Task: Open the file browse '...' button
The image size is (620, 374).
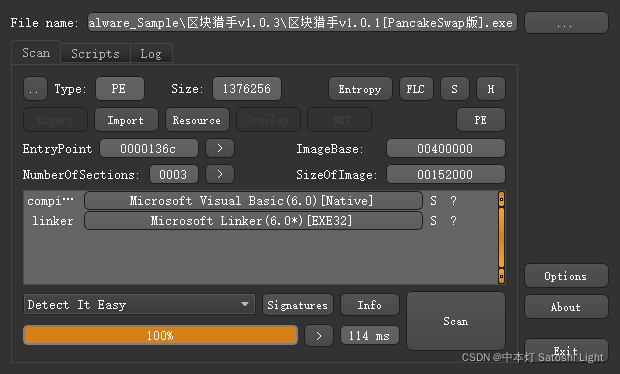Action: (x=566, y=23)
